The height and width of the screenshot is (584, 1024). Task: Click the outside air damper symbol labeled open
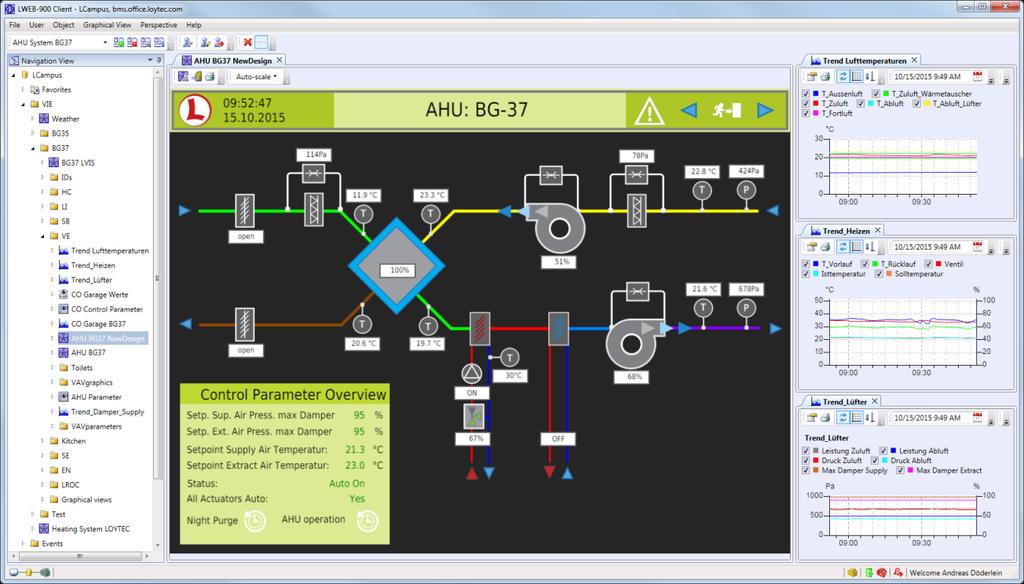[x=245, y=210]
